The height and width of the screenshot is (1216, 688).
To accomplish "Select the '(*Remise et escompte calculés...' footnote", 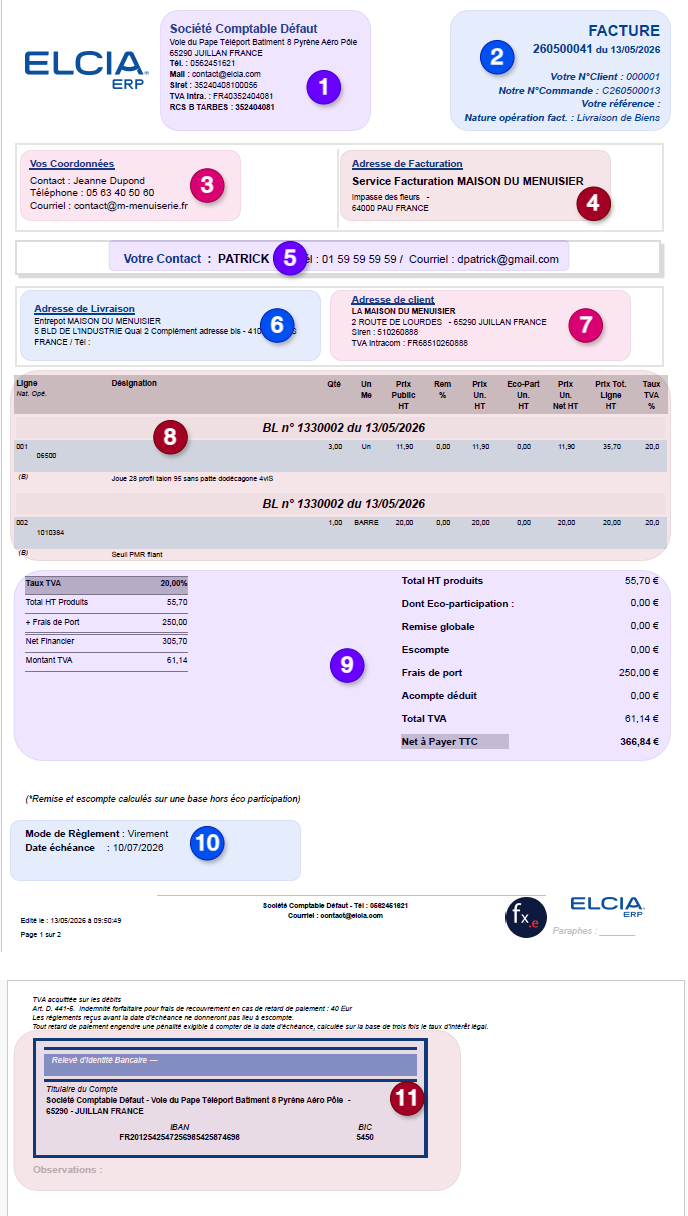I will 163,799.
